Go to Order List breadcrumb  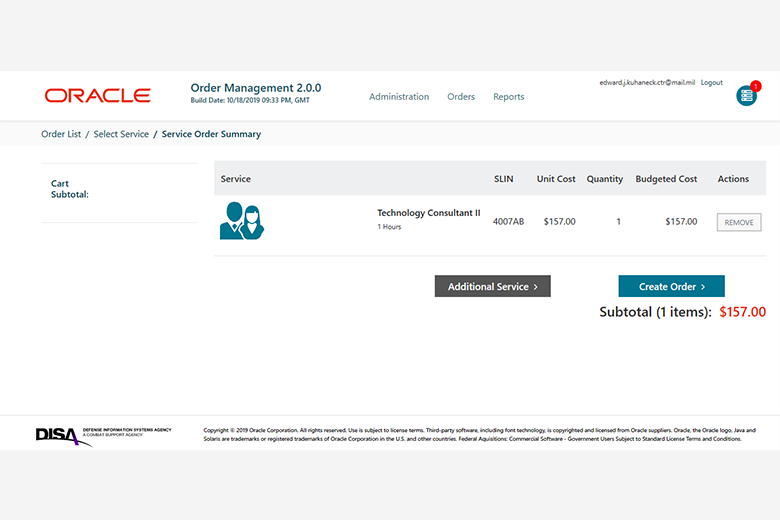tap(61, 134)
